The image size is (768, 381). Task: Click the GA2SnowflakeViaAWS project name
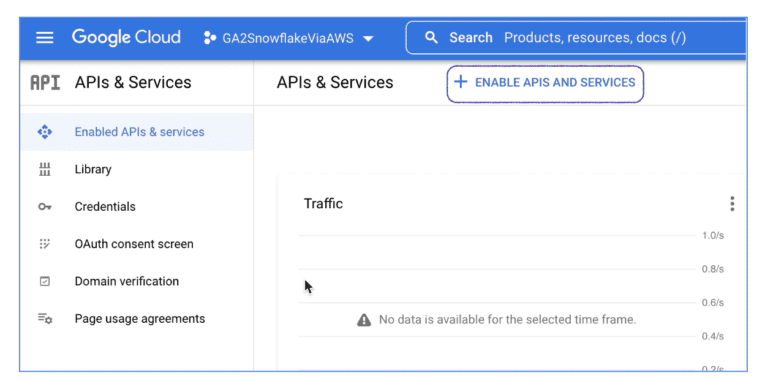(x=288, y=38)
